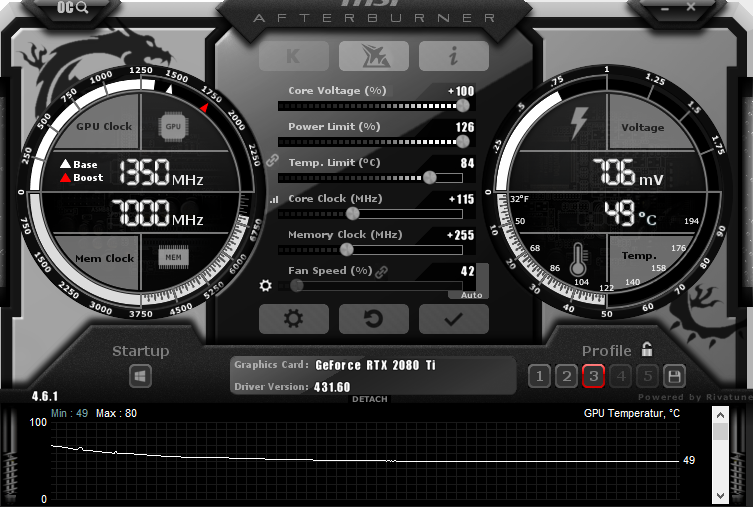This screenshot has height=507, width=753.
Task: Click the GeForce RTX 2080 Ti text
Action: (x=375, y=365)
